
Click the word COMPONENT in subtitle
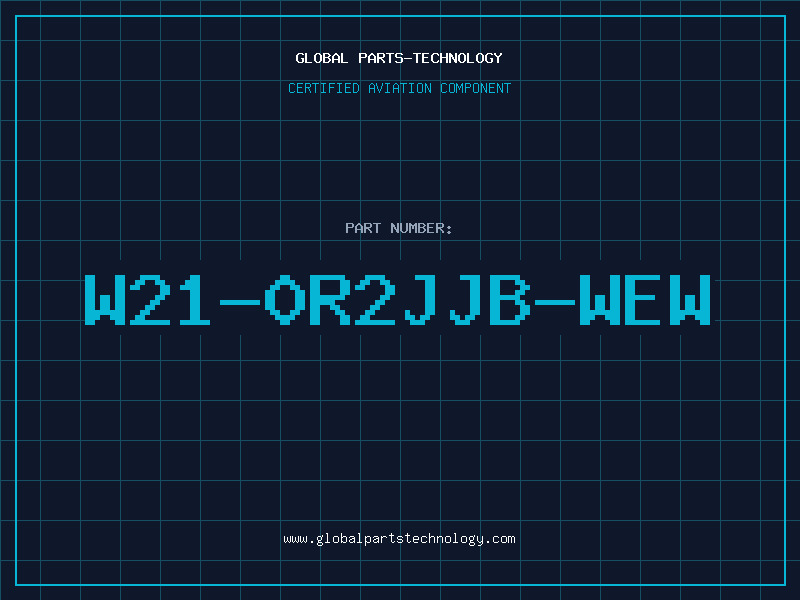point(475,88)
